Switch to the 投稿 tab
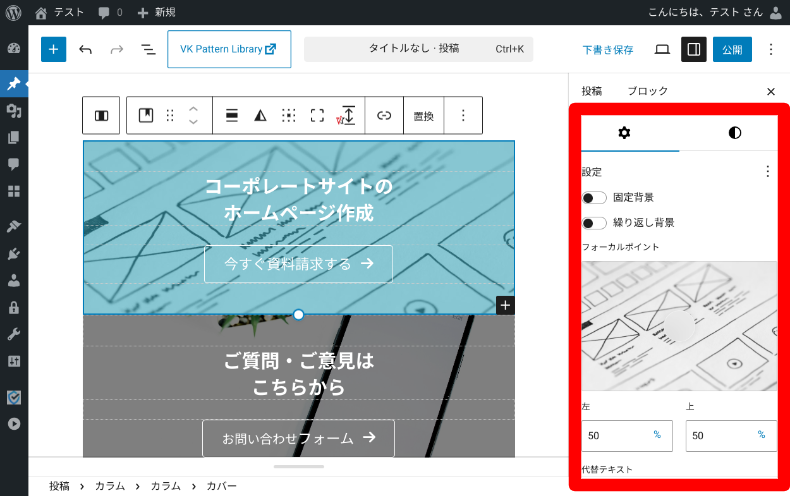 click(x=591, y=91)
